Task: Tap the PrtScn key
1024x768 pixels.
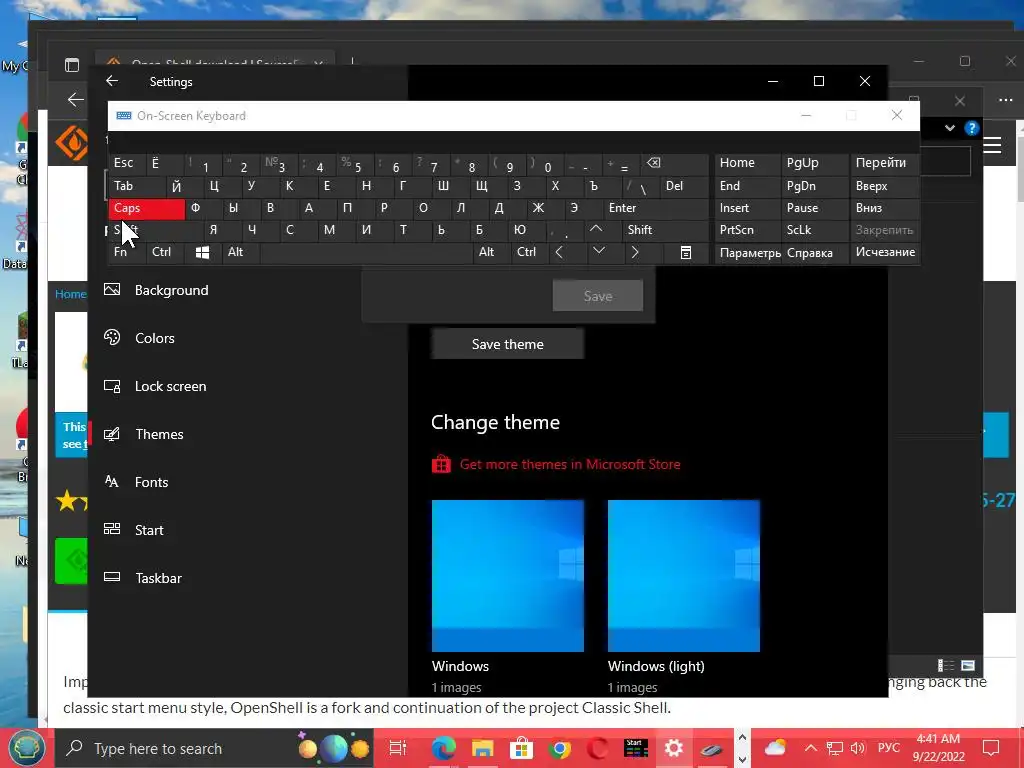Action: (x=747, y=230)
